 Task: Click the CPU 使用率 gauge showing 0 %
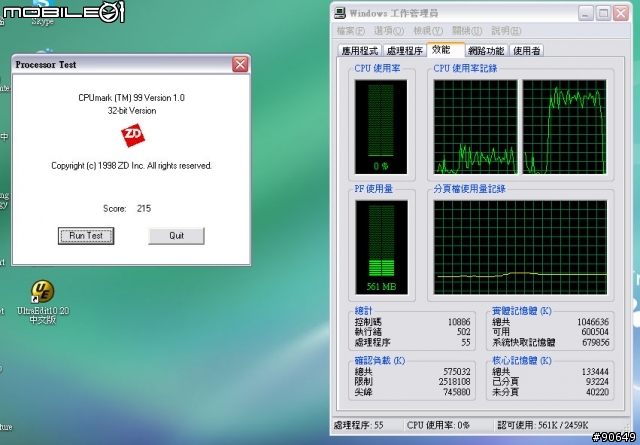381,127
